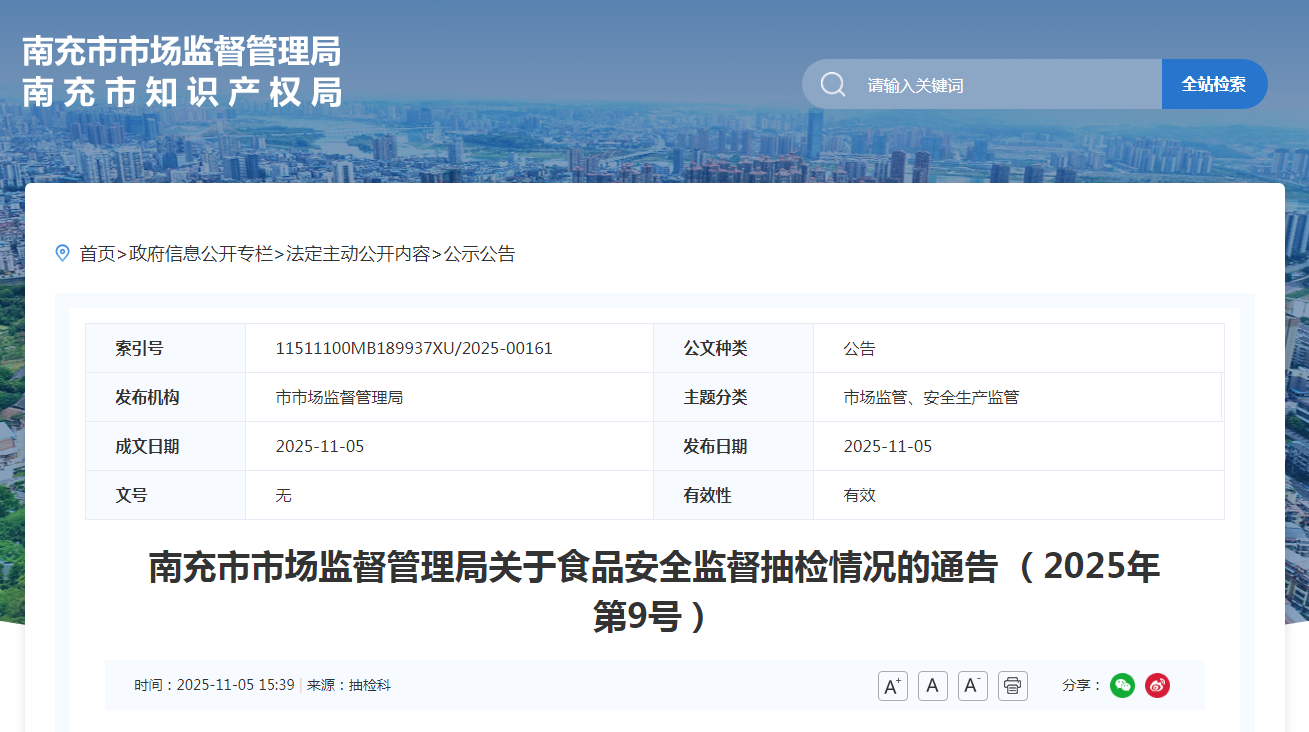The image size is (1309, 732).
Task: Share the article via the Weibo icon
Action: point(1157,685)
